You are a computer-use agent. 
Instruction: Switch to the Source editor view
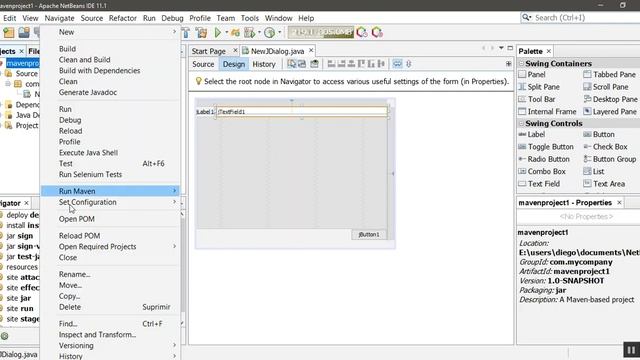coord(203,64)
